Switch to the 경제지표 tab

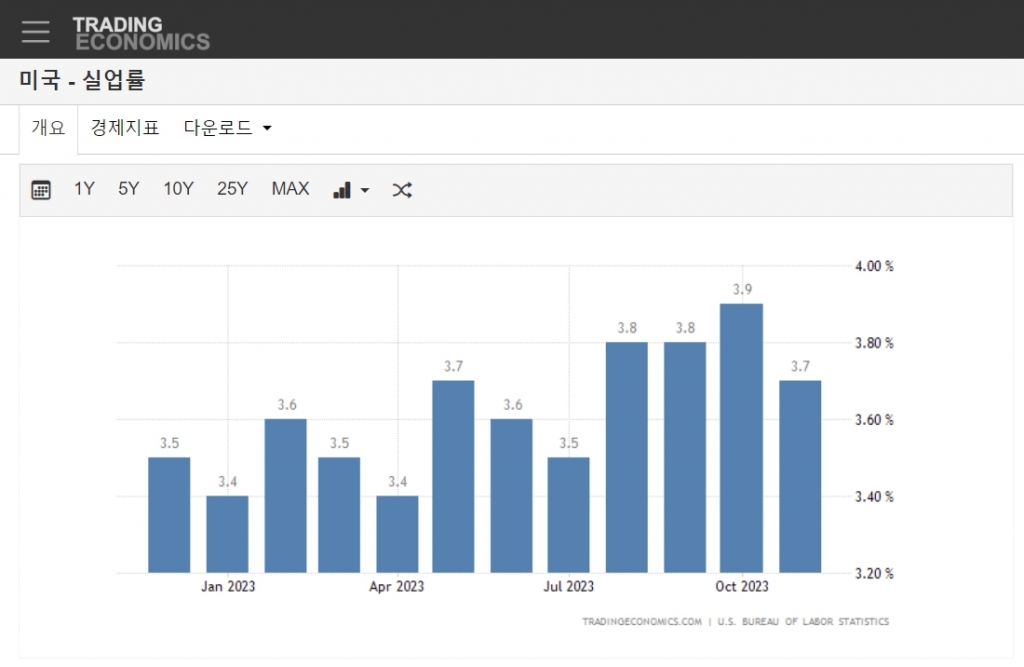[x=125, y=128]
